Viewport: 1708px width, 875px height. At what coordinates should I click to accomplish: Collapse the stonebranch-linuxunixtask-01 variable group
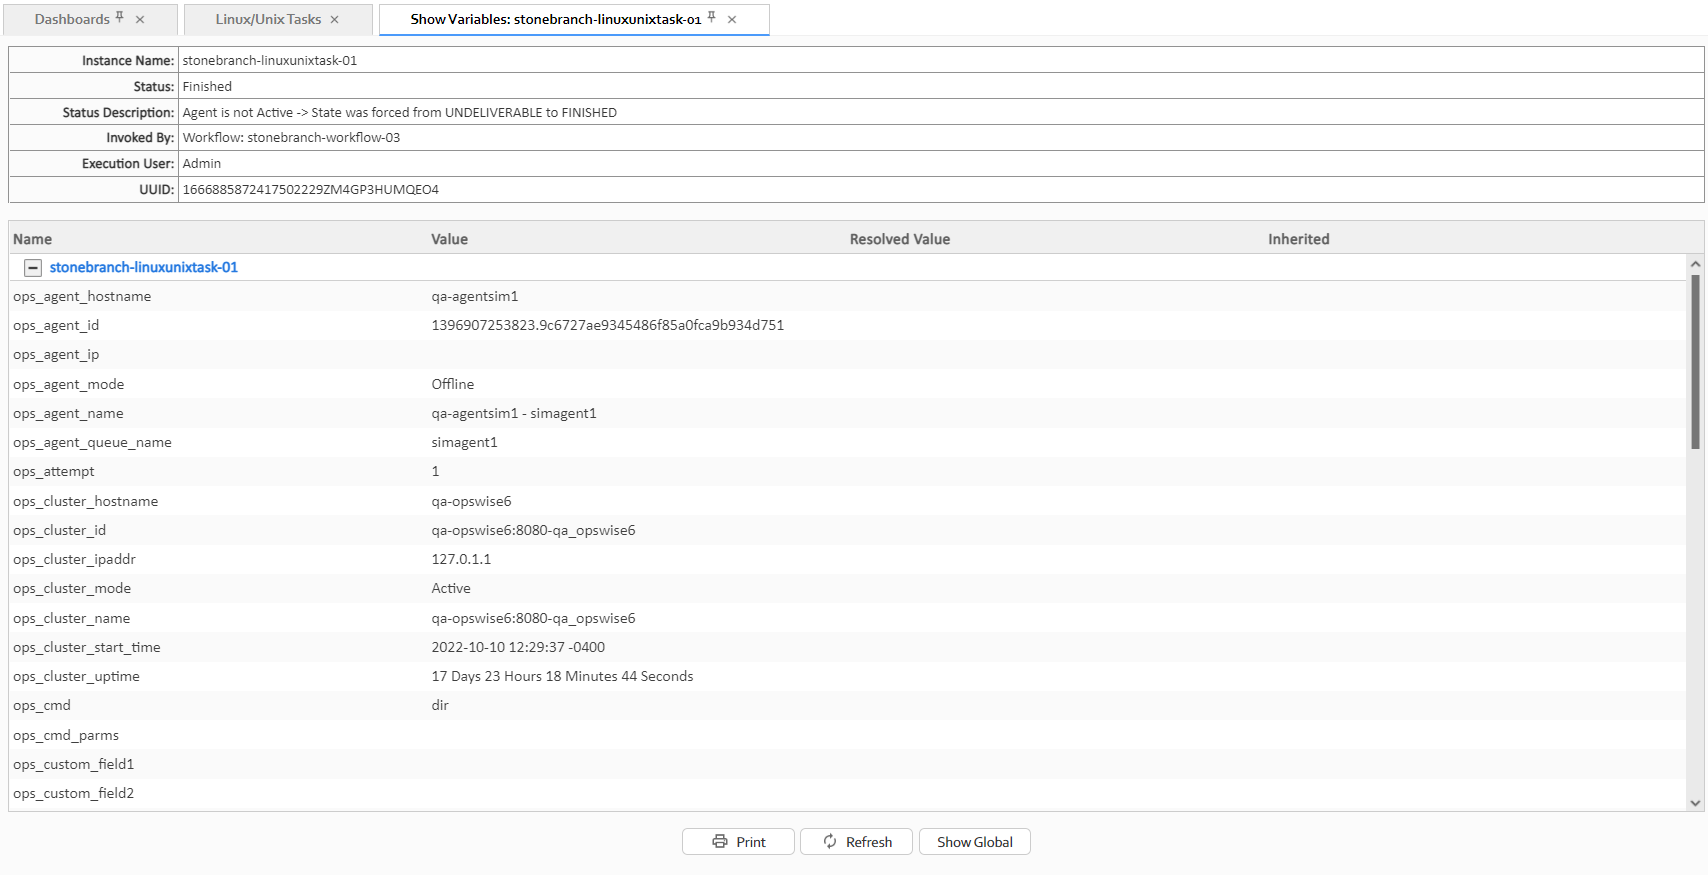(x=33, y=268)
